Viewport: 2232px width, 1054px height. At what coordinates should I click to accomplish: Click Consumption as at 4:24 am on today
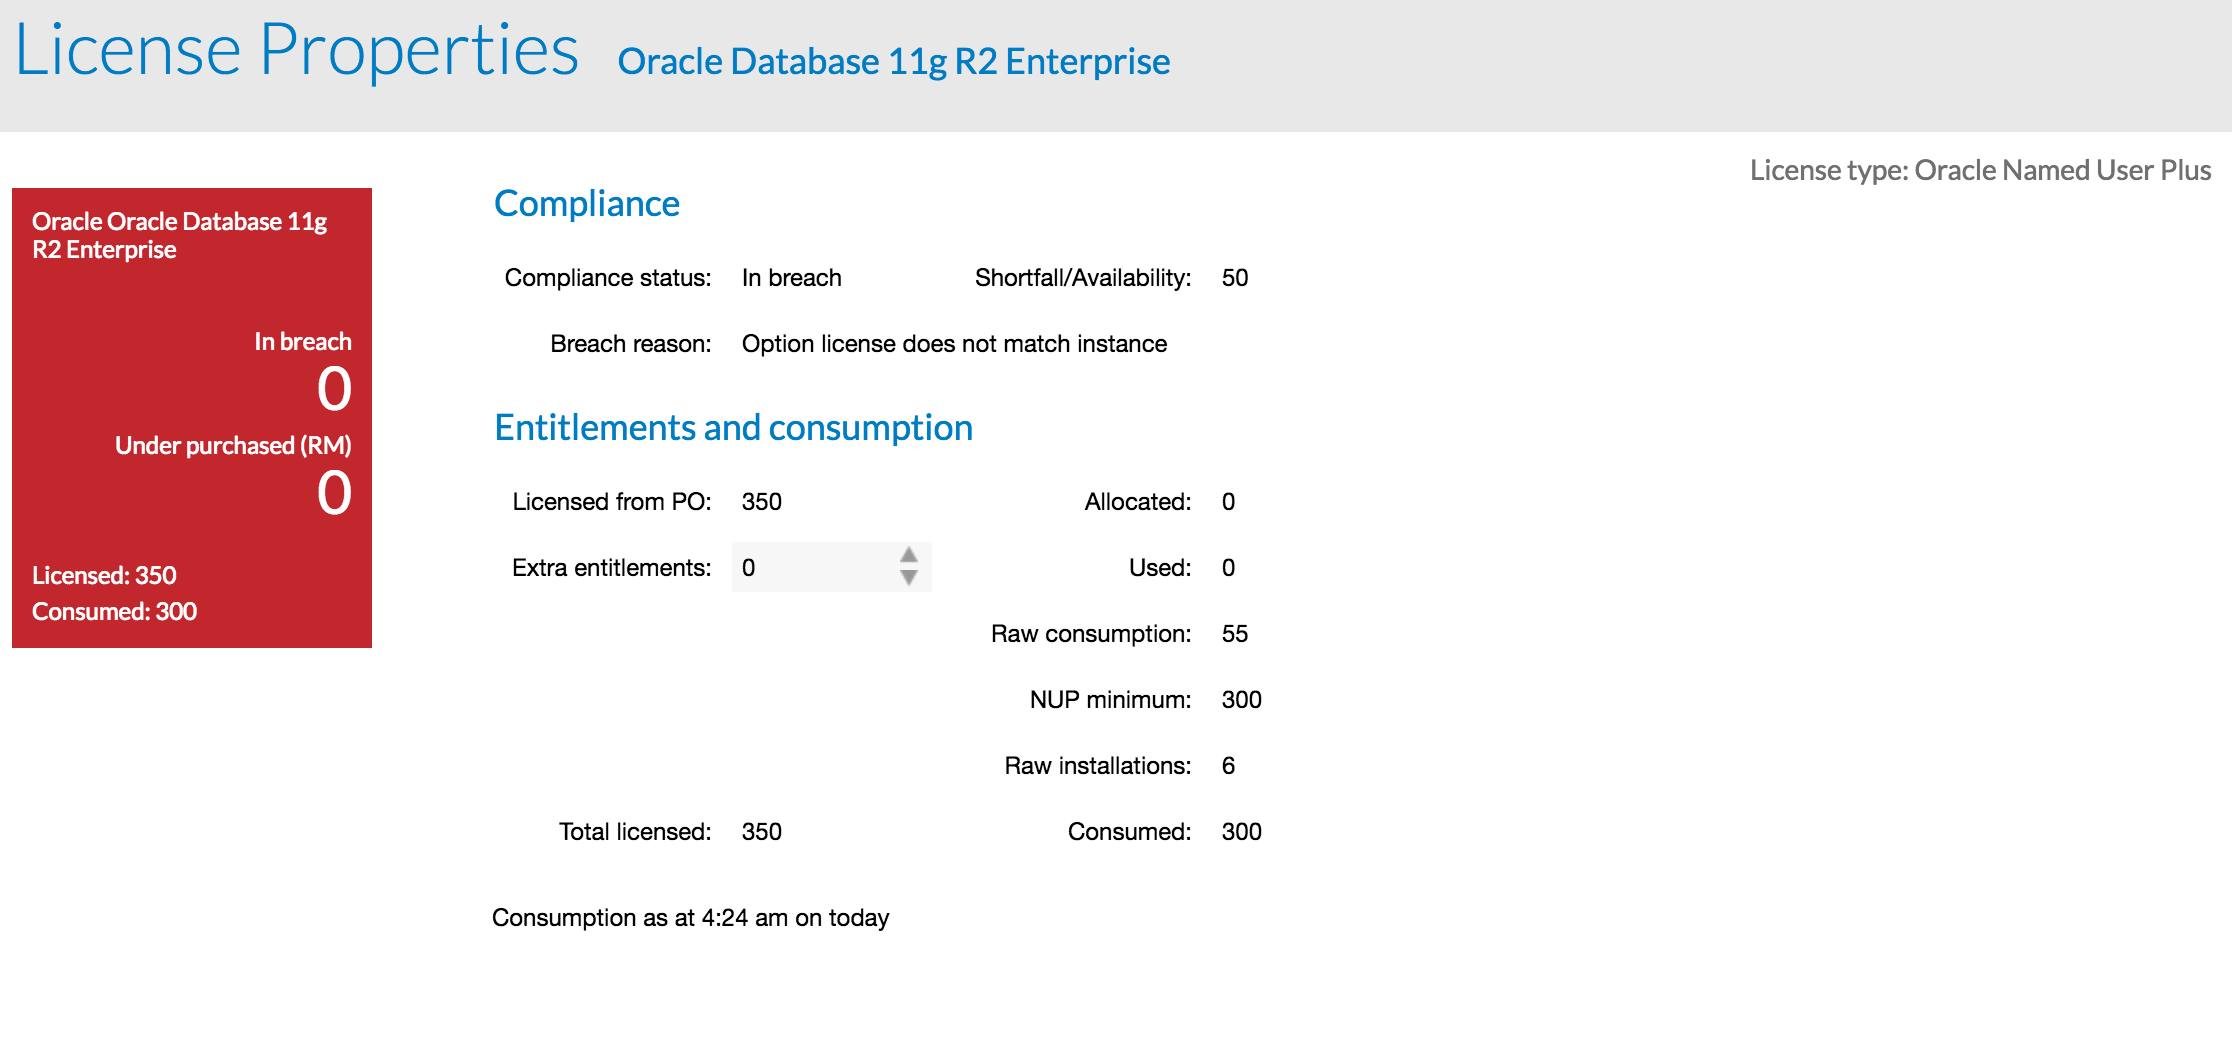[x=690, y=918]
